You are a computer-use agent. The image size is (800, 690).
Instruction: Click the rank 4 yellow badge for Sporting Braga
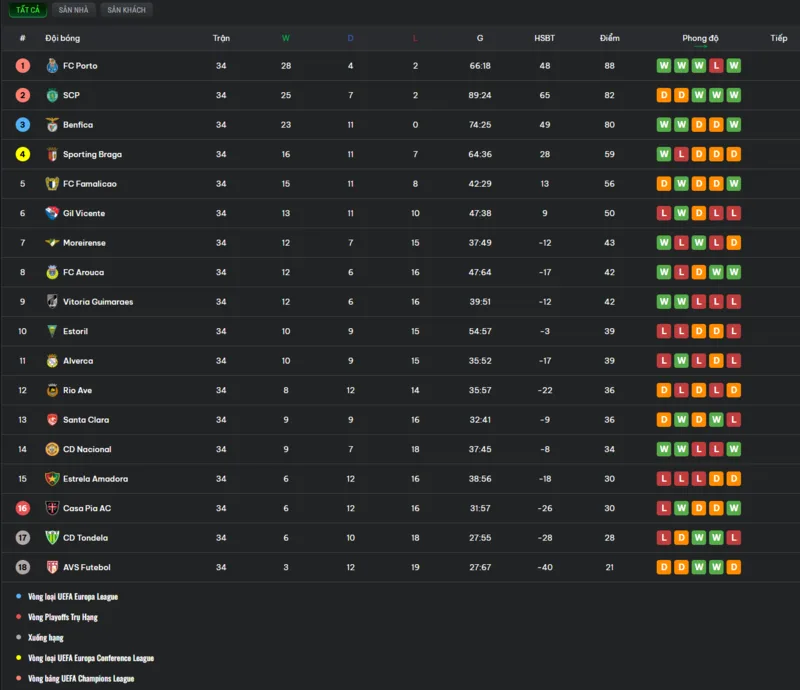point(22,154)
